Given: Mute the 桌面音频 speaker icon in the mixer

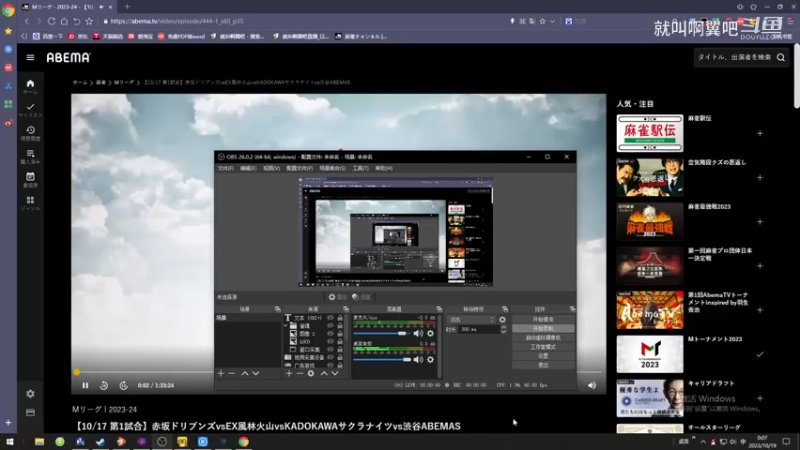Looking at the screenshot, I should point(418,359).
